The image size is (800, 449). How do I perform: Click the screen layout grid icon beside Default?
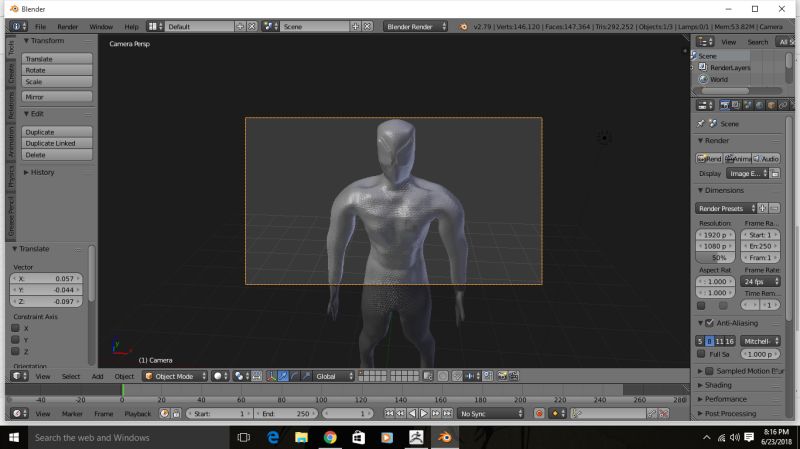pyautogui.click(x=155, y=26)
